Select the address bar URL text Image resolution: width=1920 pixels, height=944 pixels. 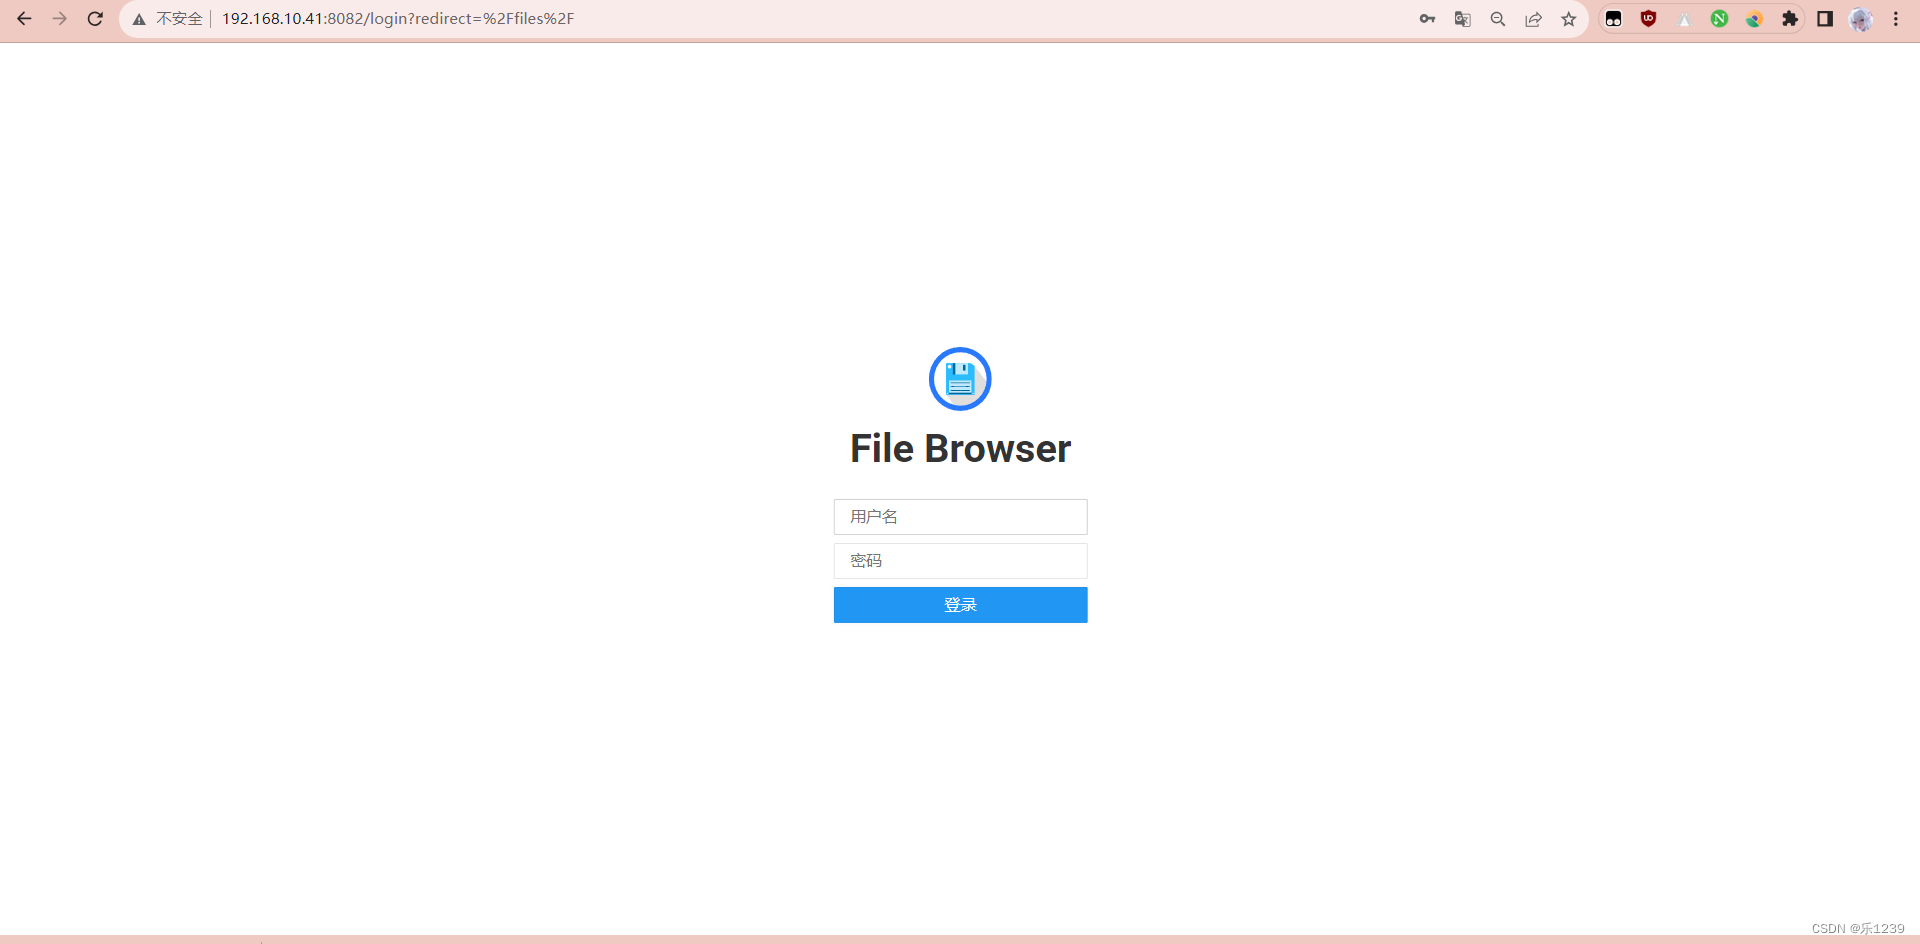(398, 19)
